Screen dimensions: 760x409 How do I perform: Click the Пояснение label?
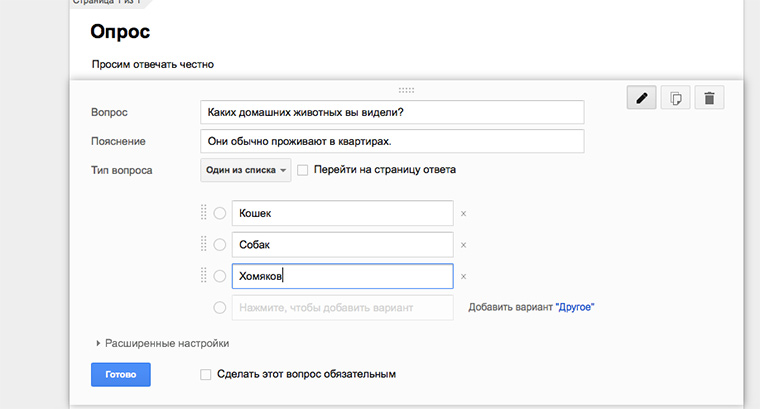(118, 142)
